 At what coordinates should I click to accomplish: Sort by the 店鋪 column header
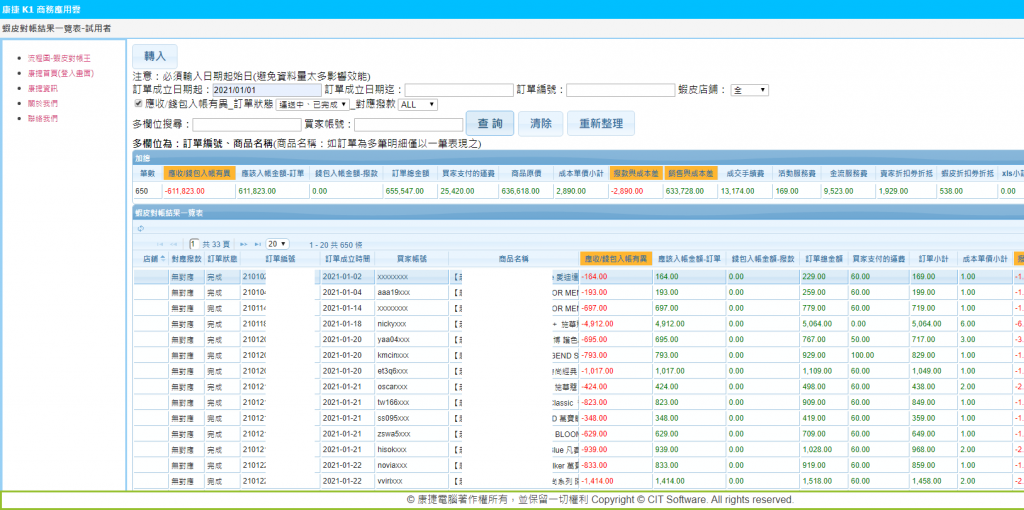click(x=151, y=258)
